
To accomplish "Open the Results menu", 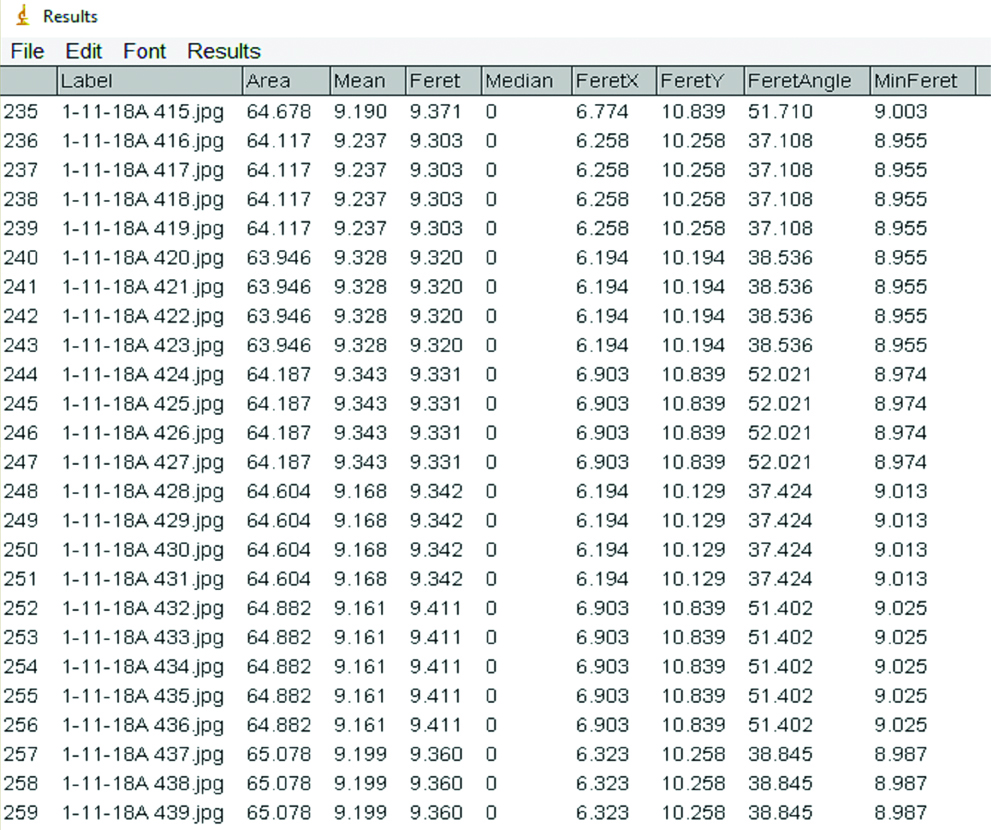I will point(224,51).
